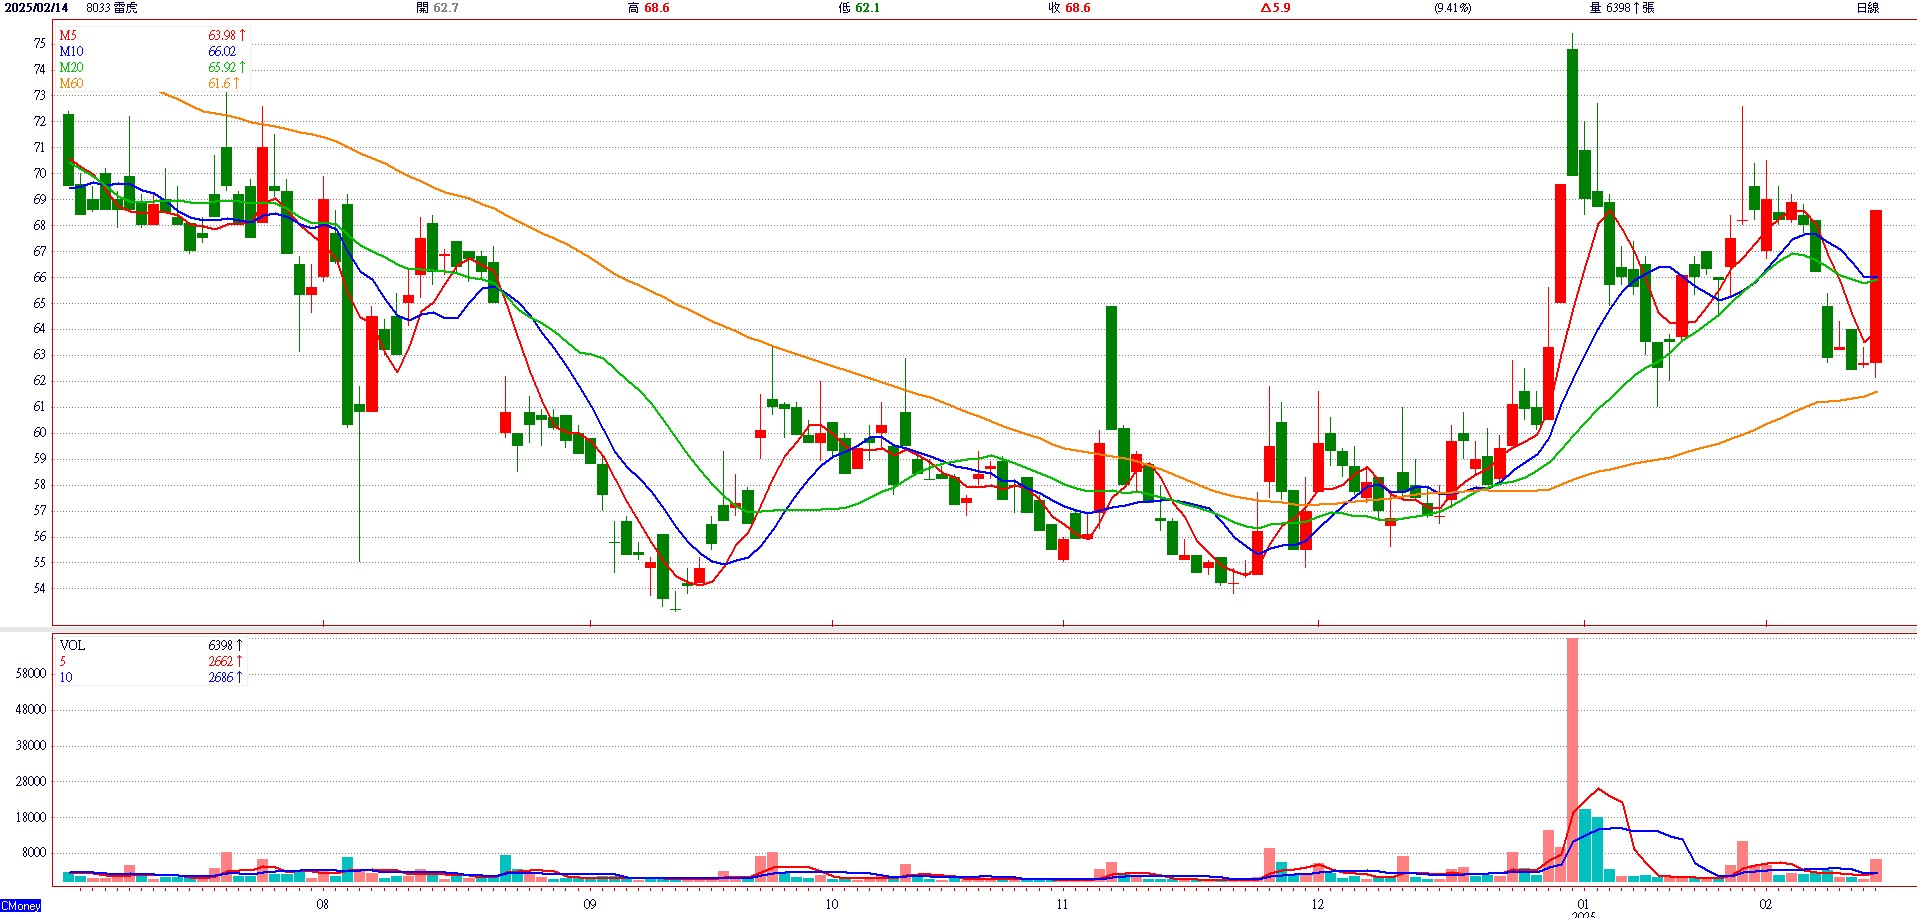
Task: Click the M10 moving average legend label
Action: click(x=71, y=52)
